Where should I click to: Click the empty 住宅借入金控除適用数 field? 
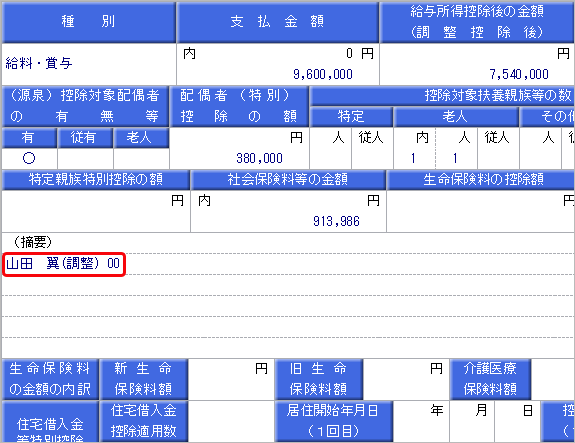point(231,421)
